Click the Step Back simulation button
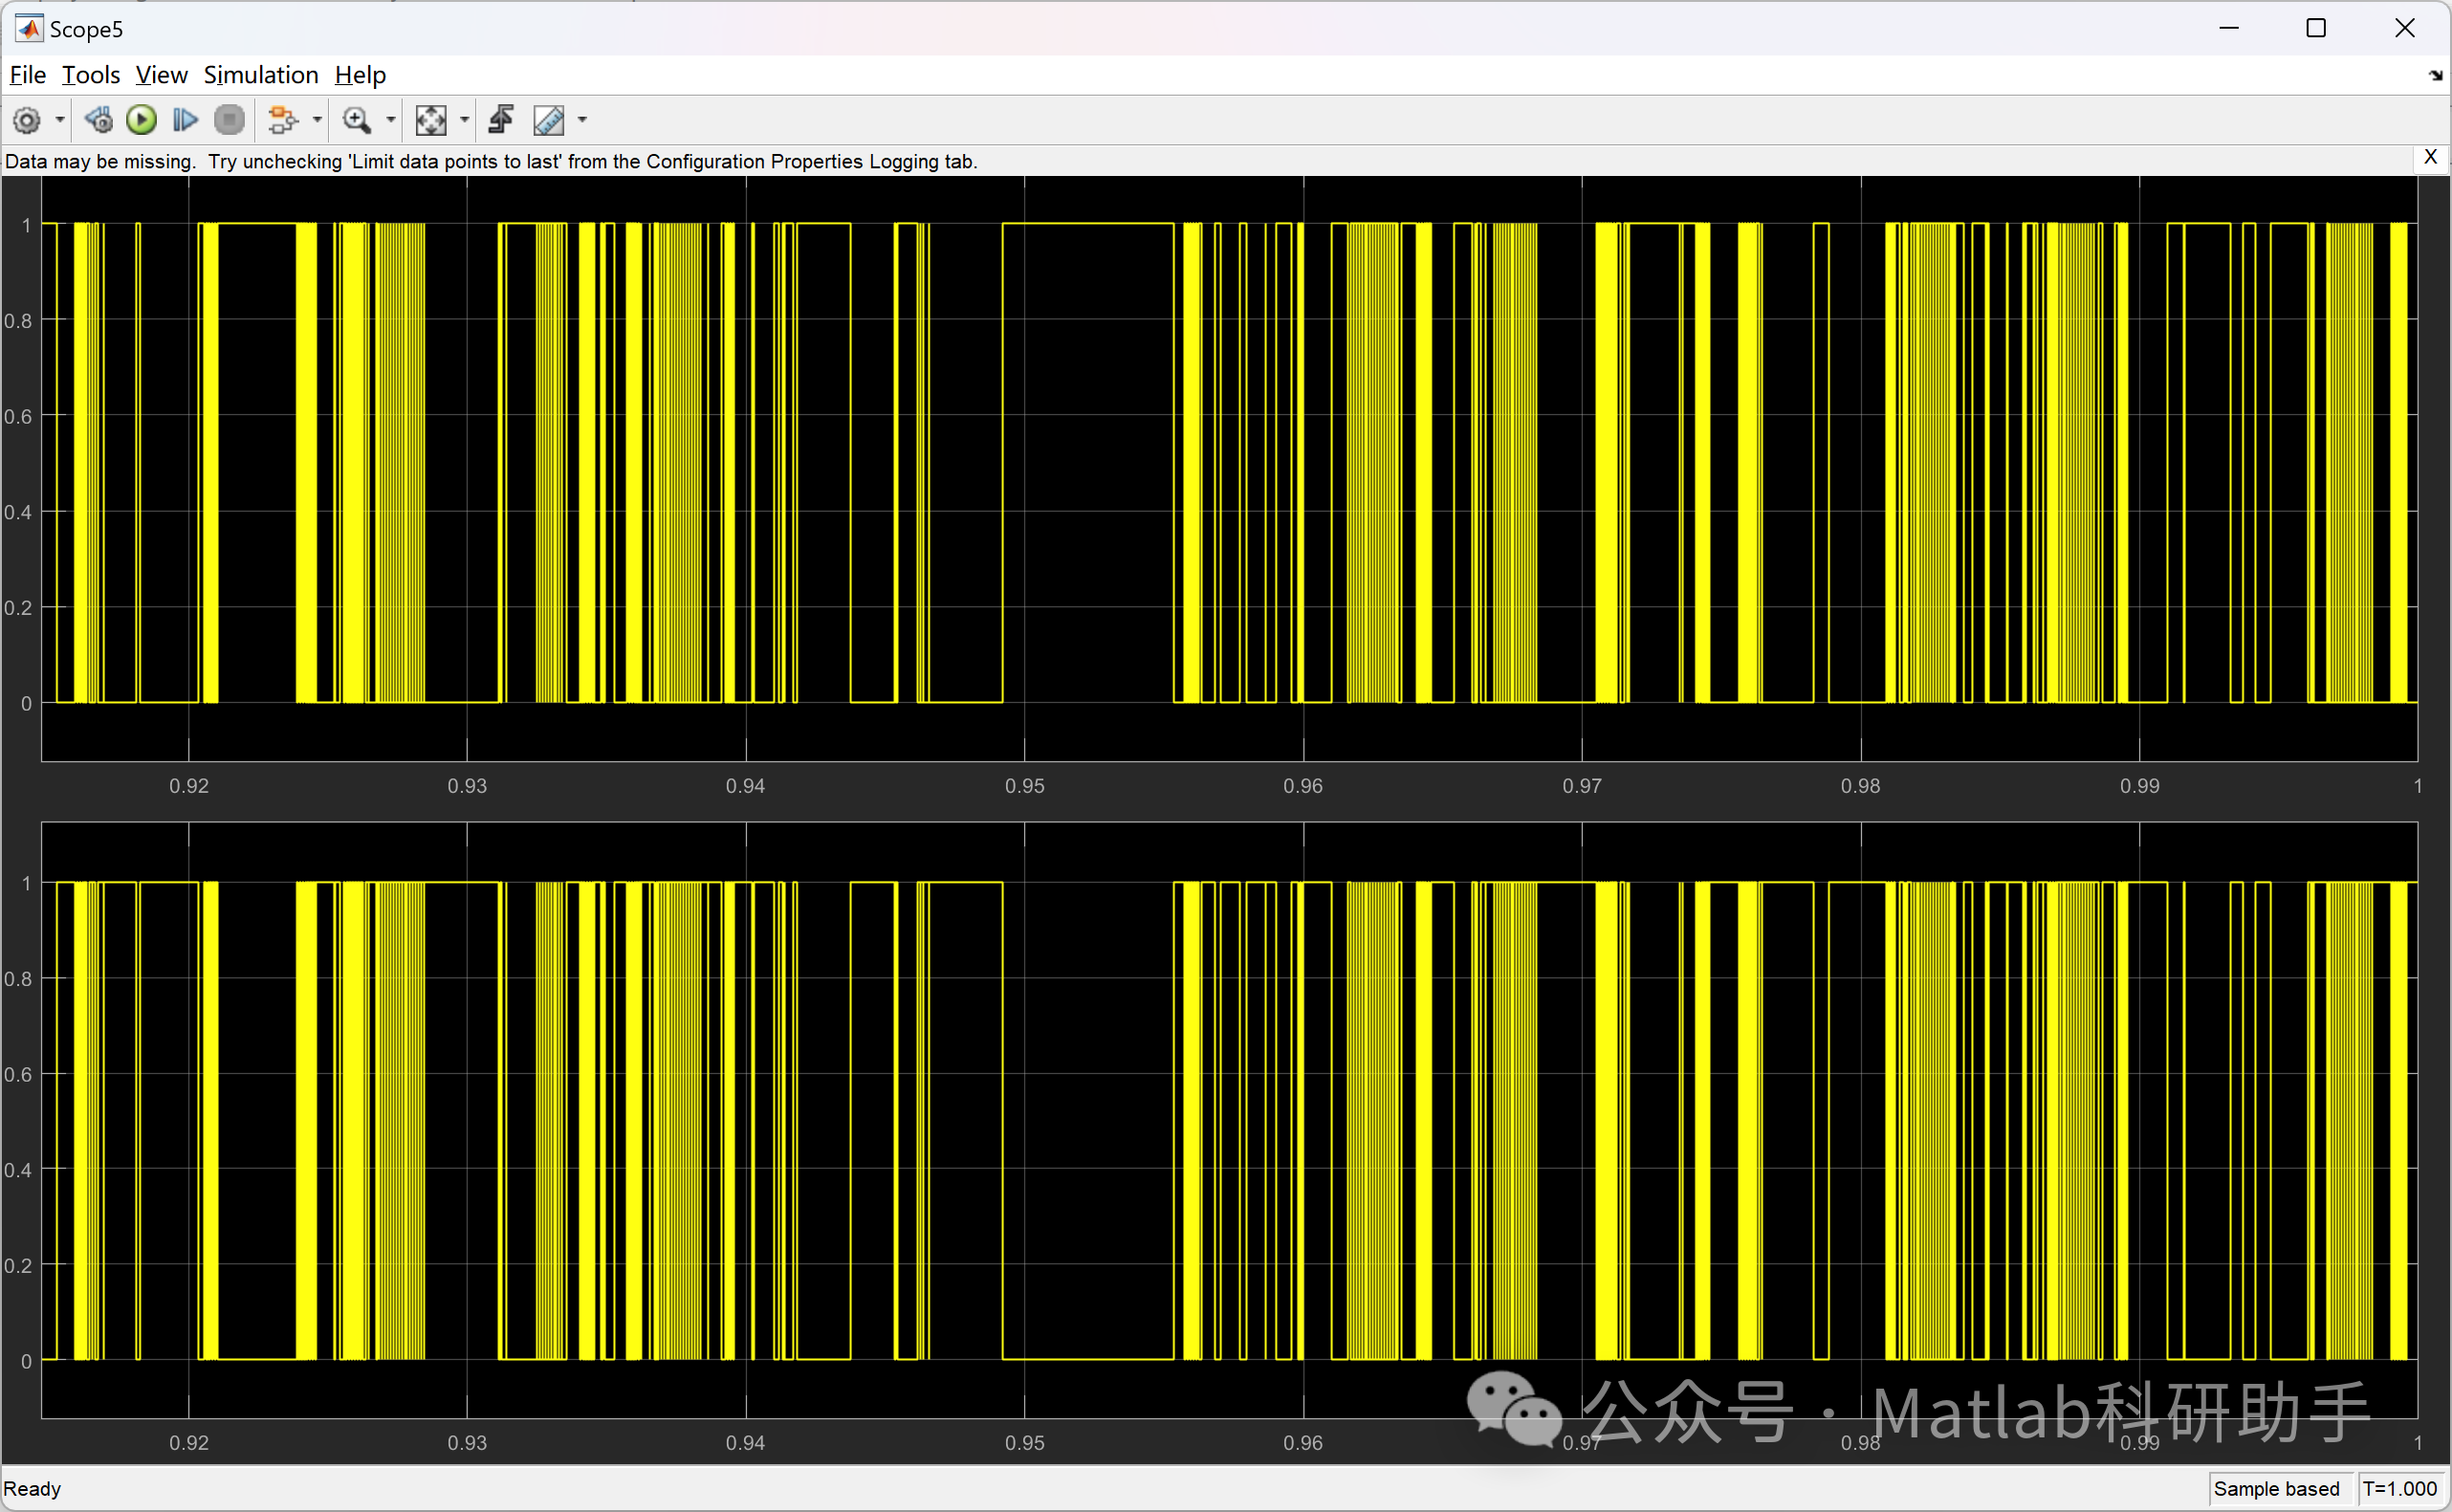The image size is (2452, 1512). (x=98, y=120)
